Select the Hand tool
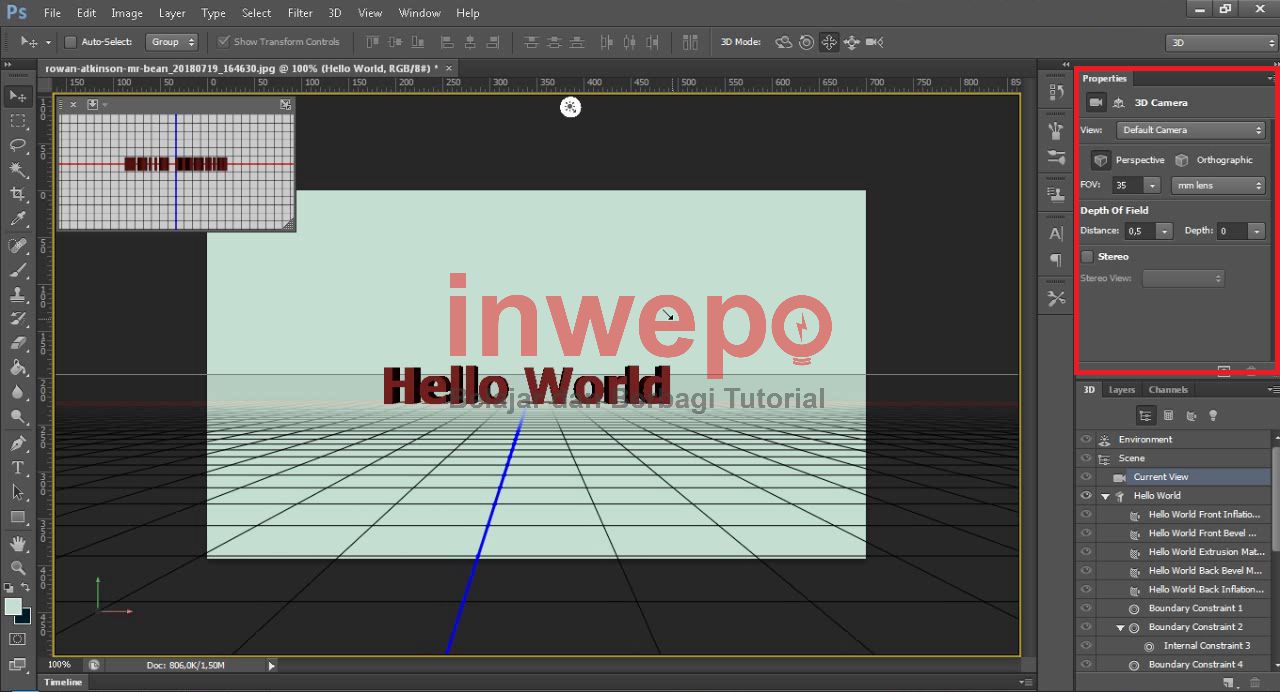The width and height of the screenshot is (1280, 692). pyautogui.click(x=18, y=543)
